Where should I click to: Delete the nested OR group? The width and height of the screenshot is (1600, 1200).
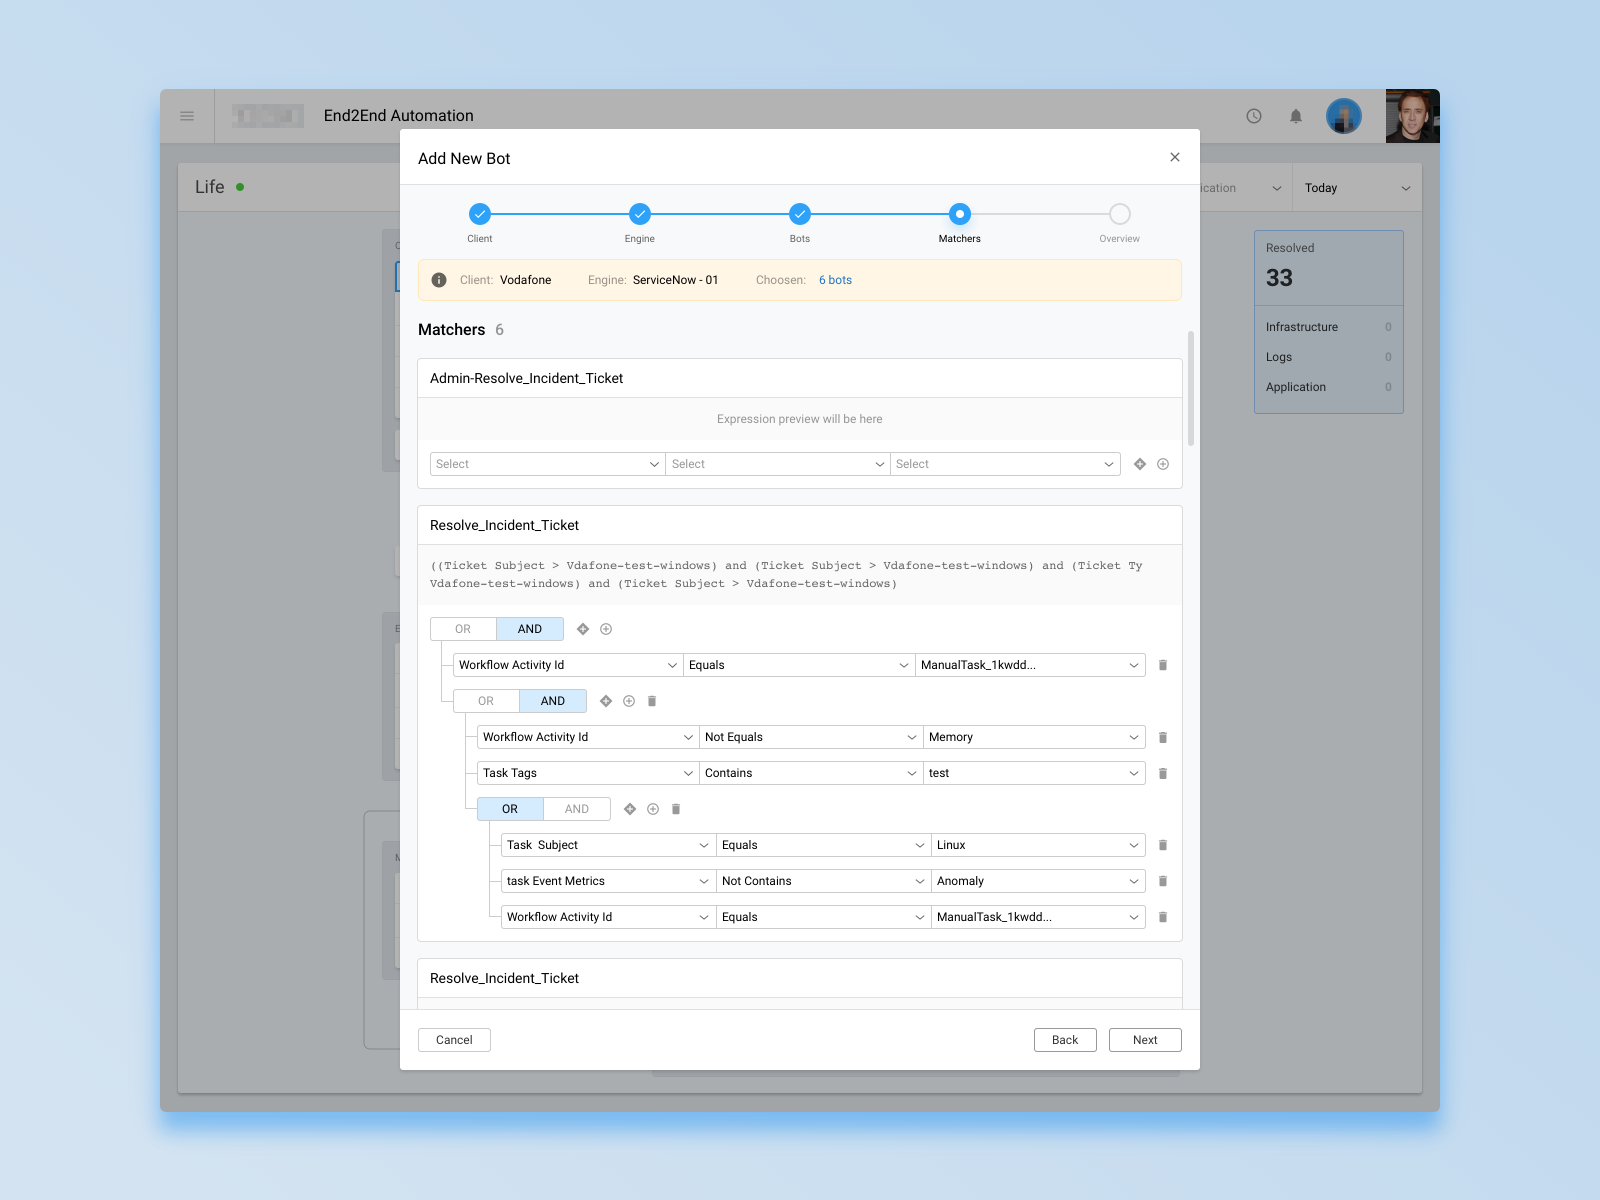(676, 809)
